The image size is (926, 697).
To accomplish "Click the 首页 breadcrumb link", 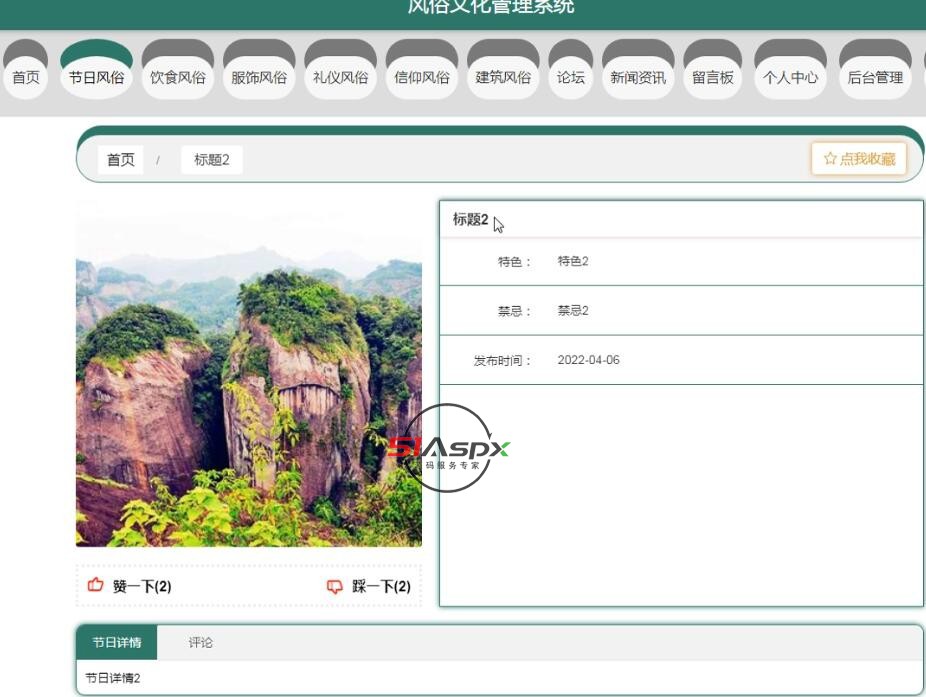I will point(120,159).
